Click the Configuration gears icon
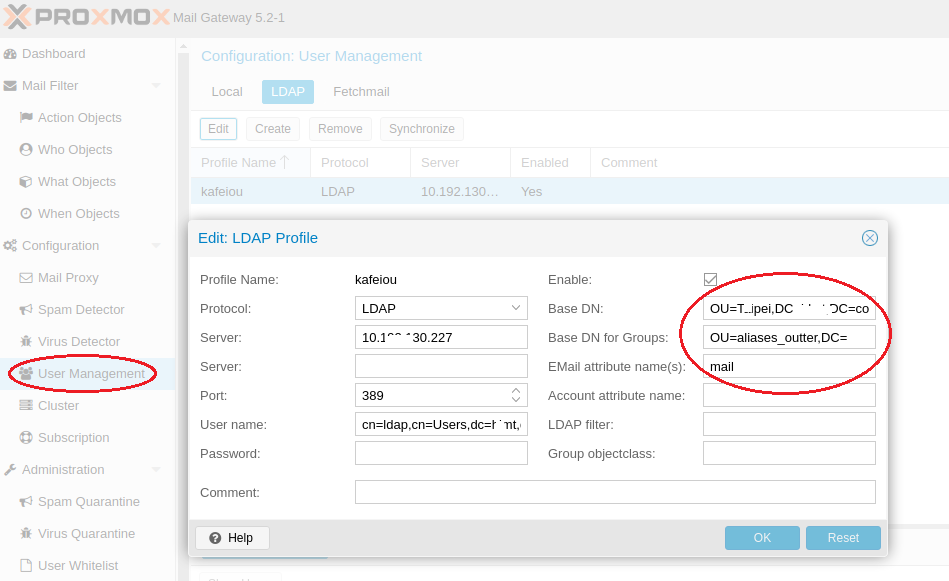This screenshot has width=949, height=581. pyautogui.click(x=10, y=246)
